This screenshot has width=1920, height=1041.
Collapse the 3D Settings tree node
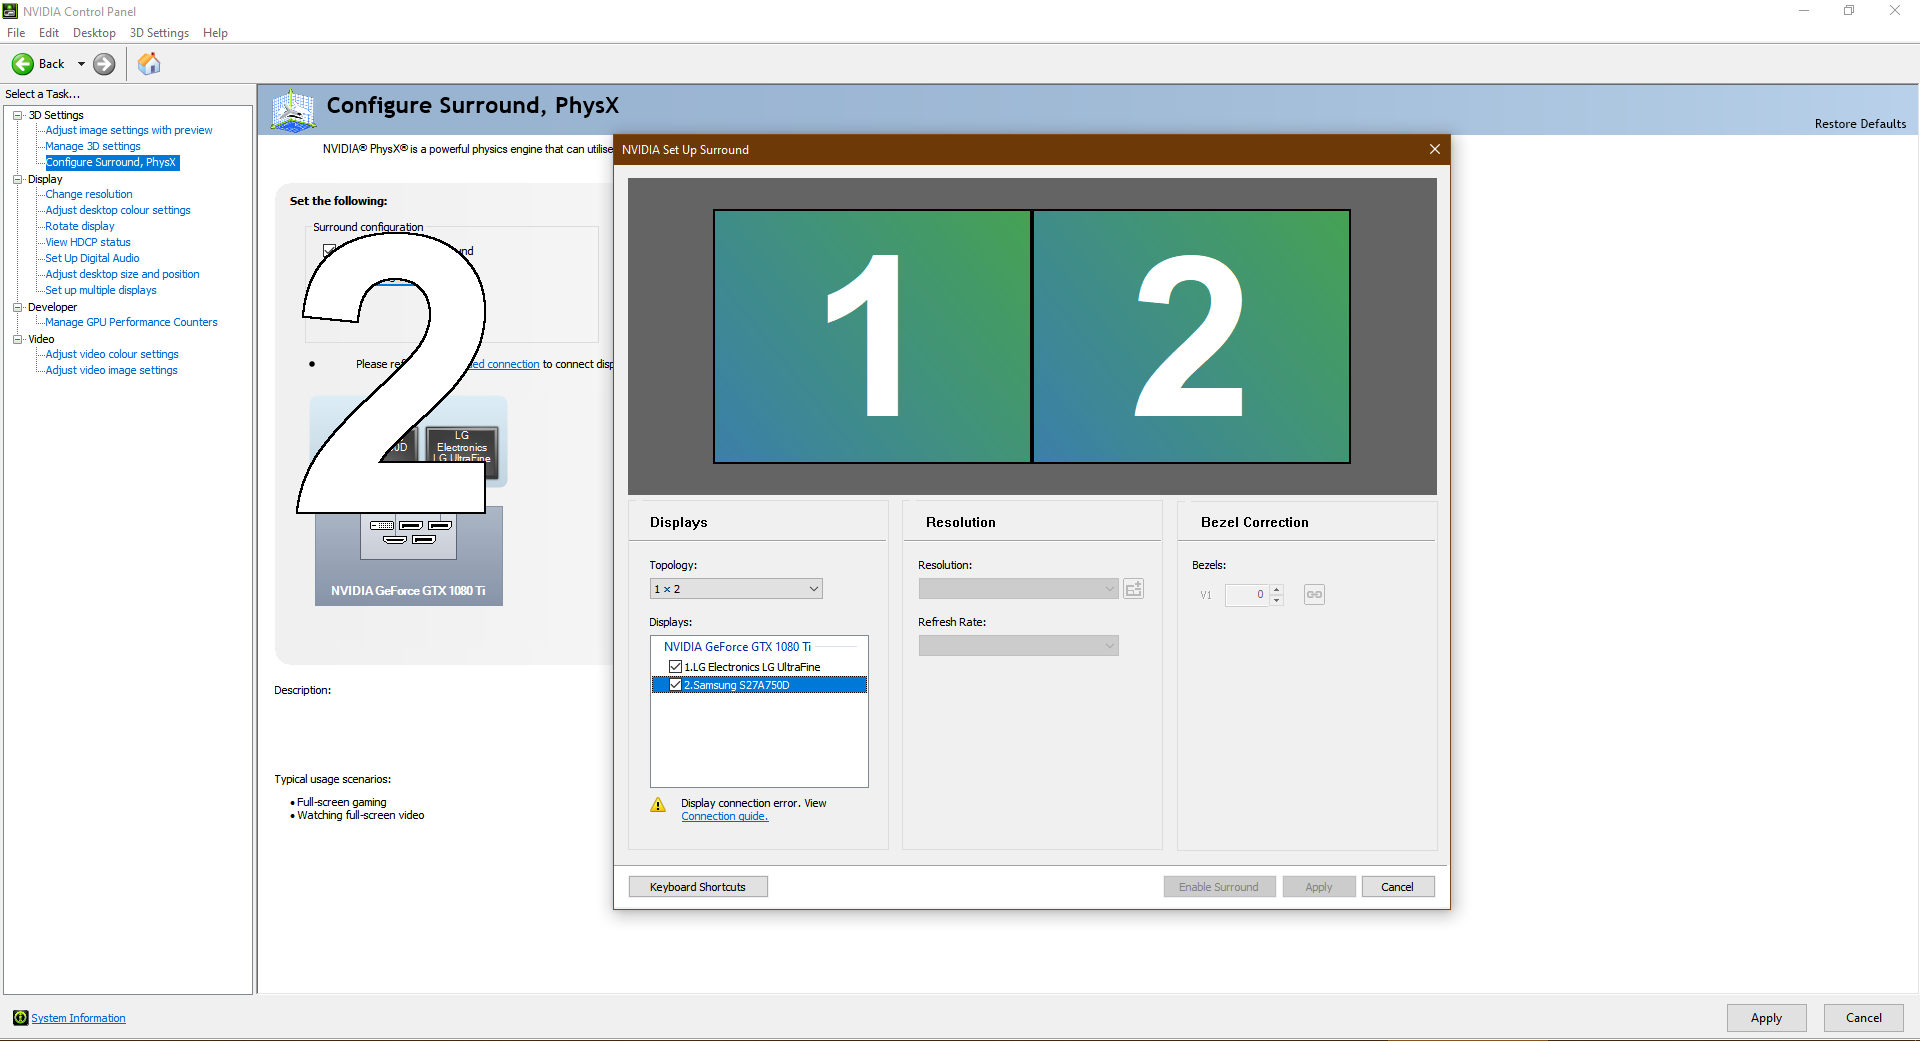17,115
